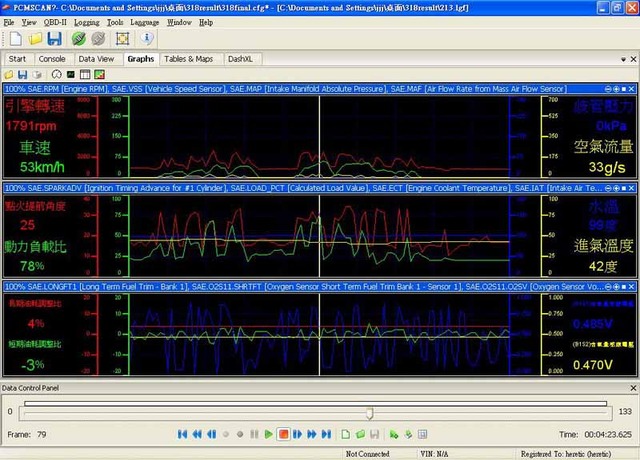Click the blue floppy Save icon
This screenshot has width=640, height=460.
click(x=54, y=38)
